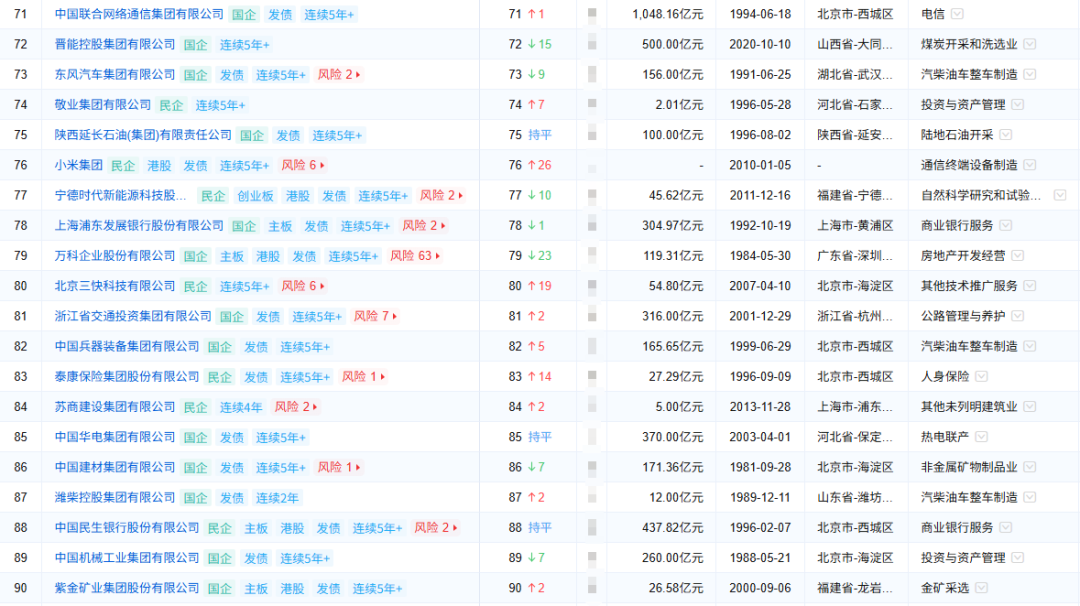Expand the 电信 industry dropdown for 中国联合网络通信

tap(957, 14)
